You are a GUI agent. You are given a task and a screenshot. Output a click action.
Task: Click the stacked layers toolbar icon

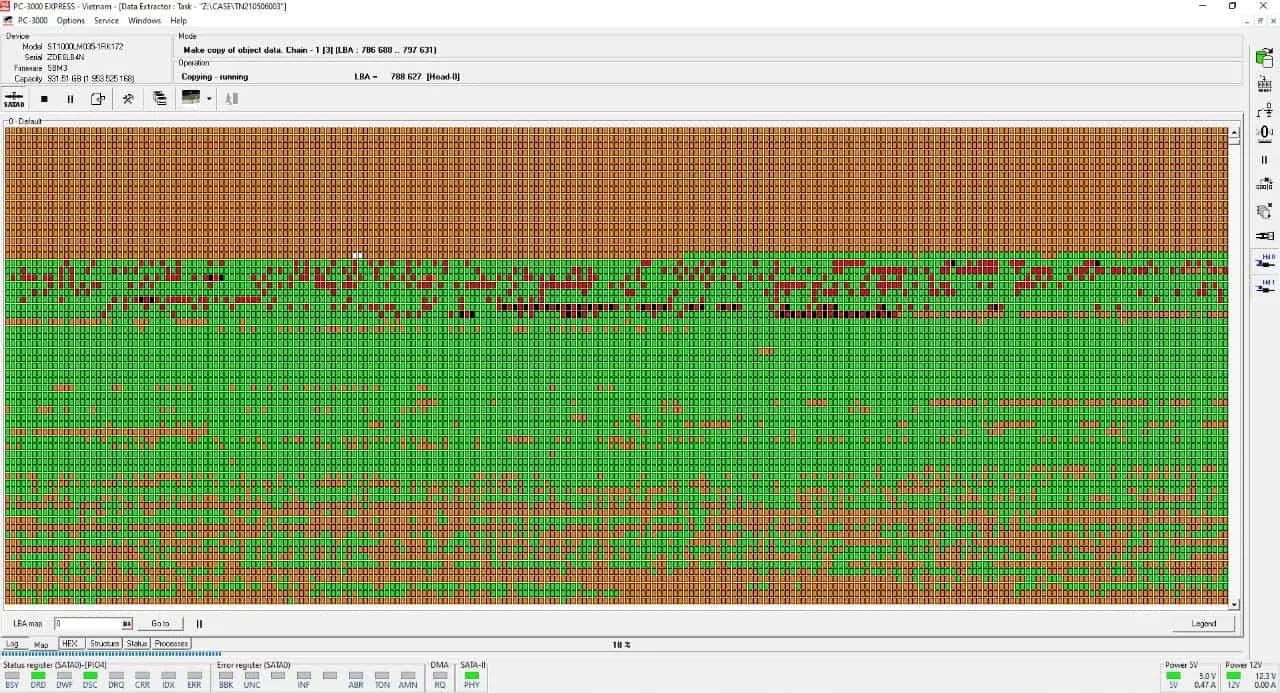point(160,99)
